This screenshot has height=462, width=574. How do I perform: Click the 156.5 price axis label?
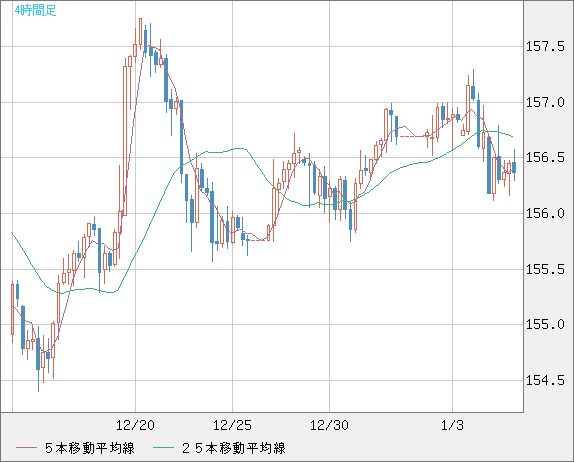click(x=545, y=158)
